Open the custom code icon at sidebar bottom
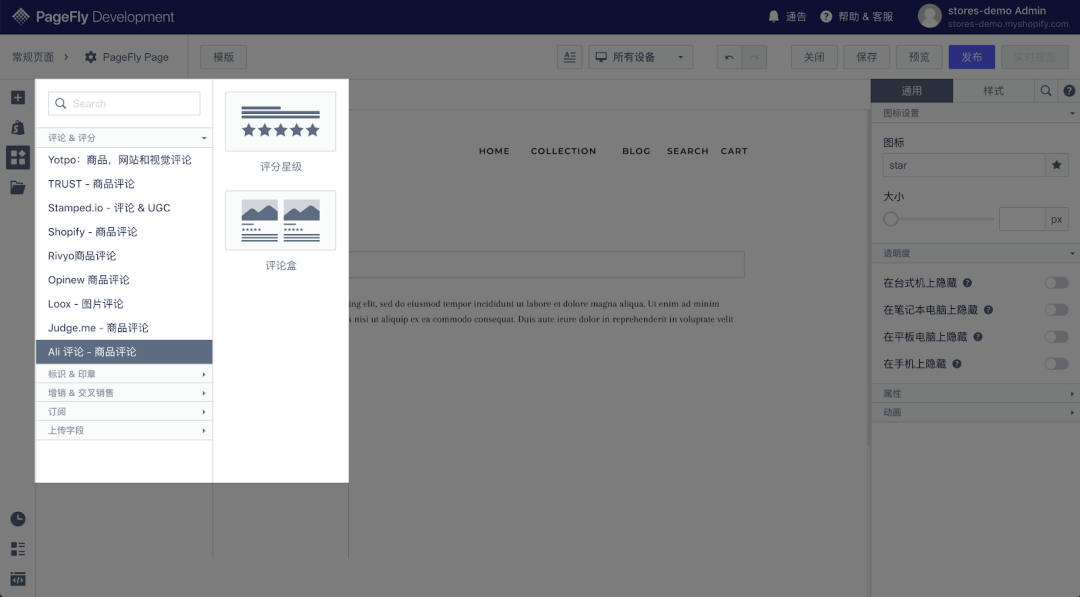 (18, 579)
